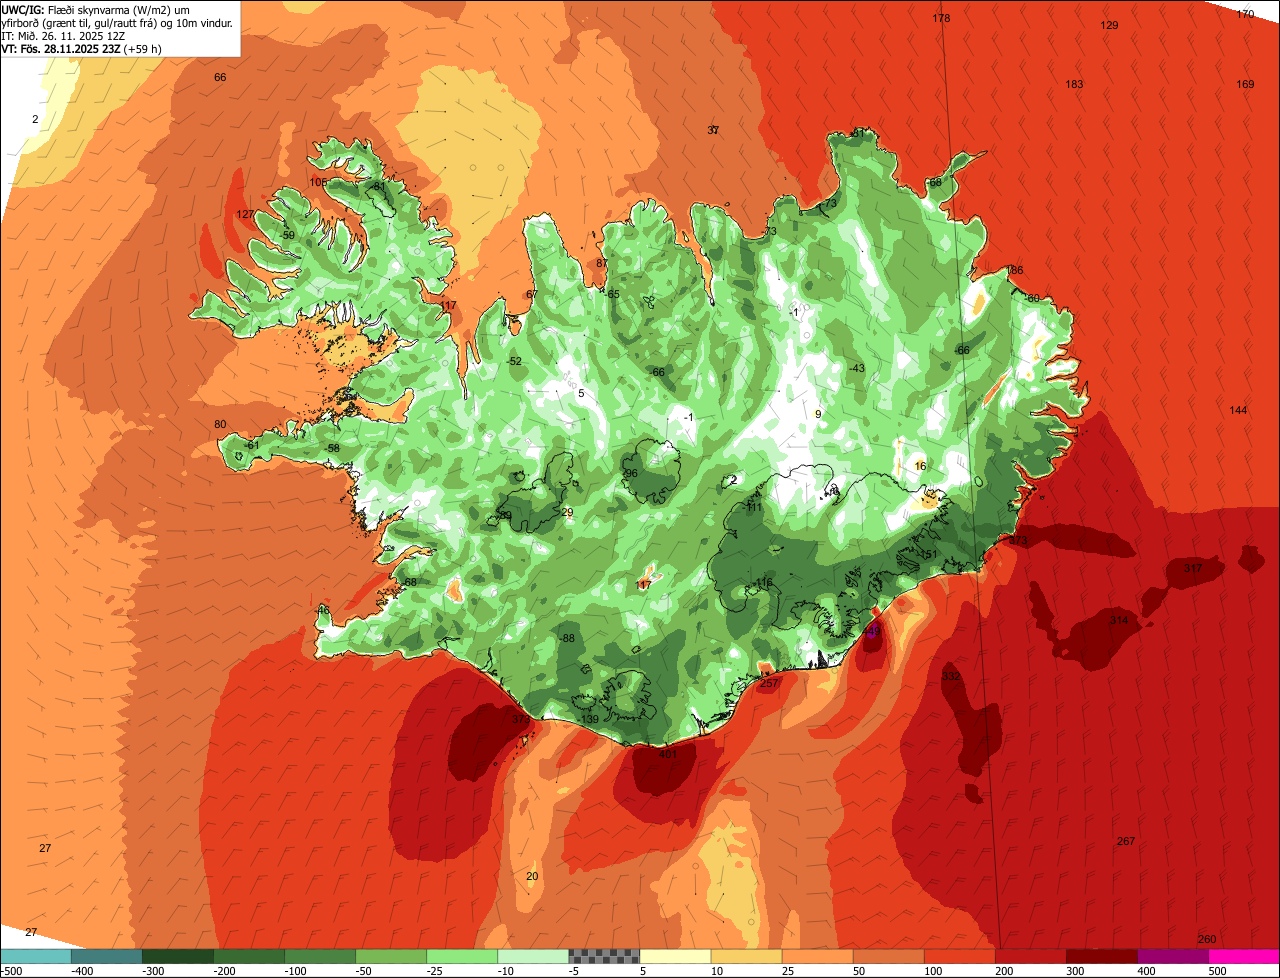This screenshot has width=1280, height=978.
Task: Click the map value 183 in the northeast sea
Action: pyautogui.click(x=1074, y=84)
